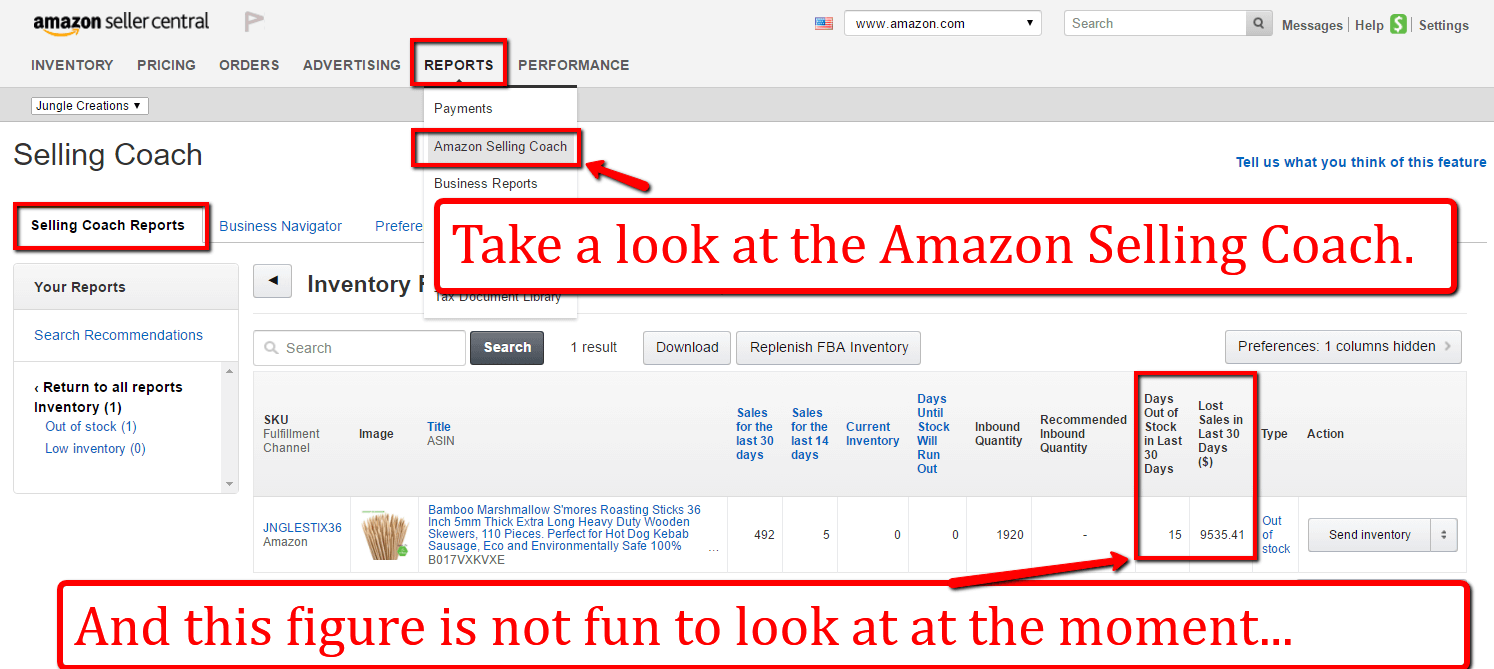Click the sidebar scrollbar up arrow
This screenshot has height=669, width=1494.
tap(230, 372)
